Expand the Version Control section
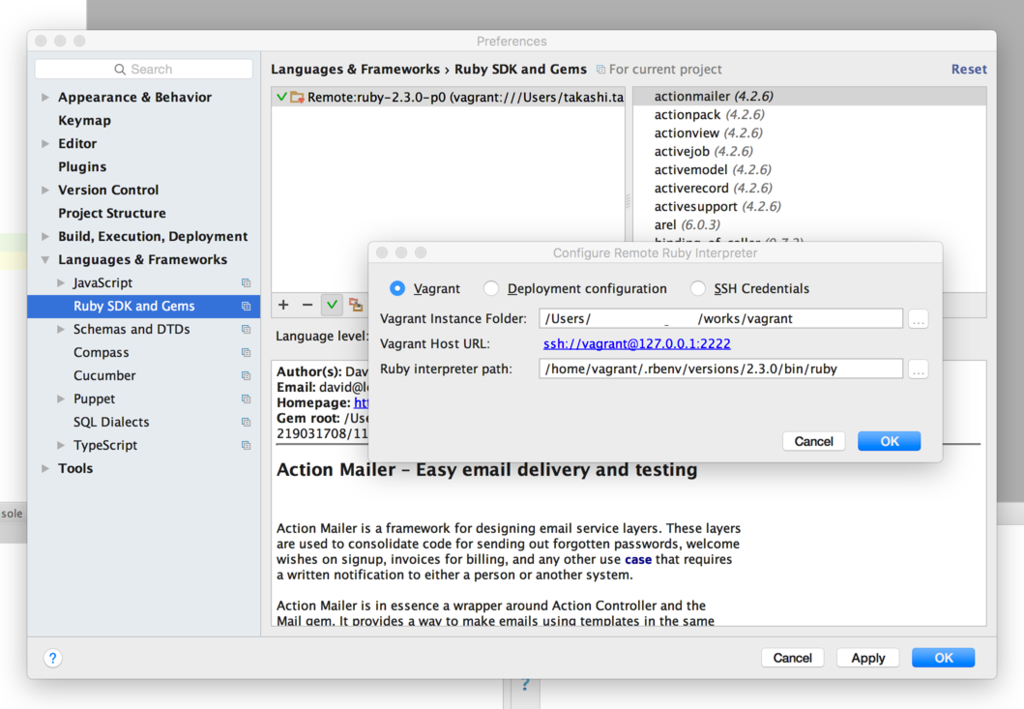This screenshot has height=709, width=1024. point(45,190)
